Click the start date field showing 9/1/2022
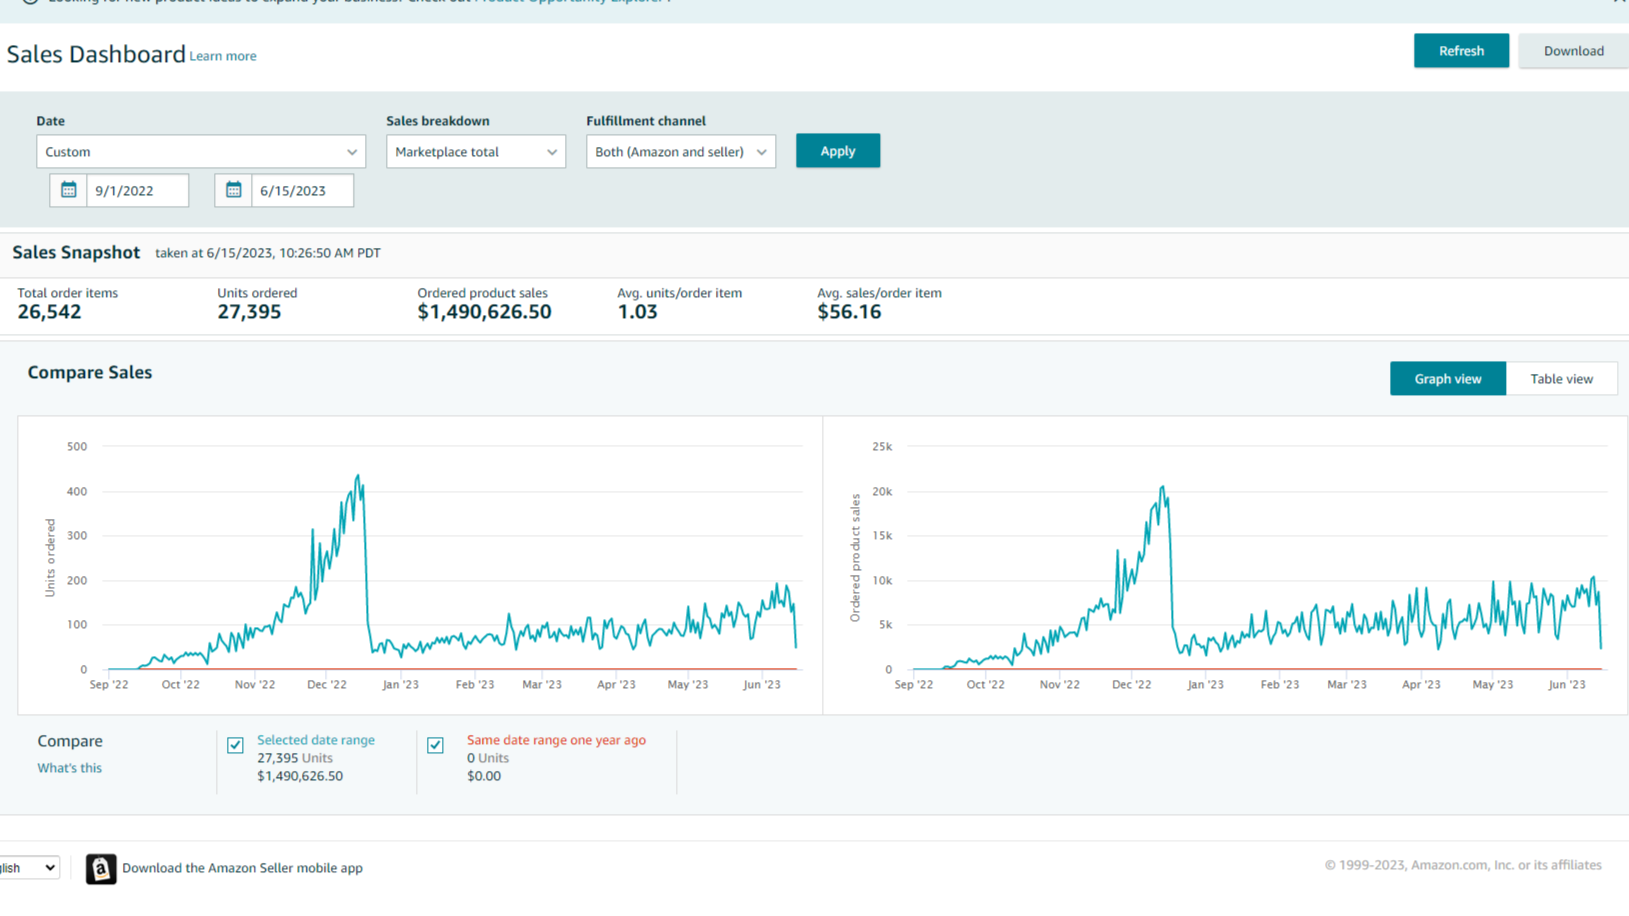 [x=137, y=190]
